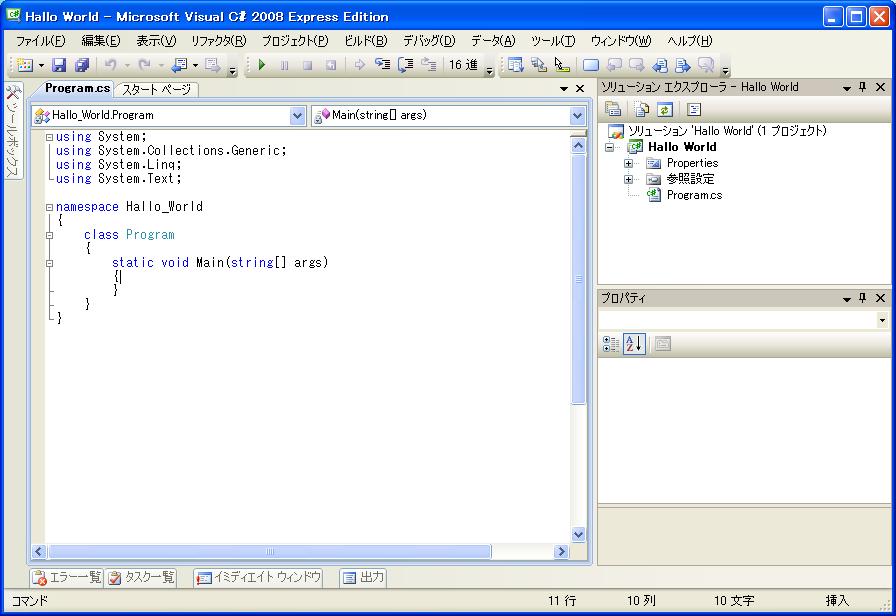Refresh the Solution Explorer

[x=665, y=109]
